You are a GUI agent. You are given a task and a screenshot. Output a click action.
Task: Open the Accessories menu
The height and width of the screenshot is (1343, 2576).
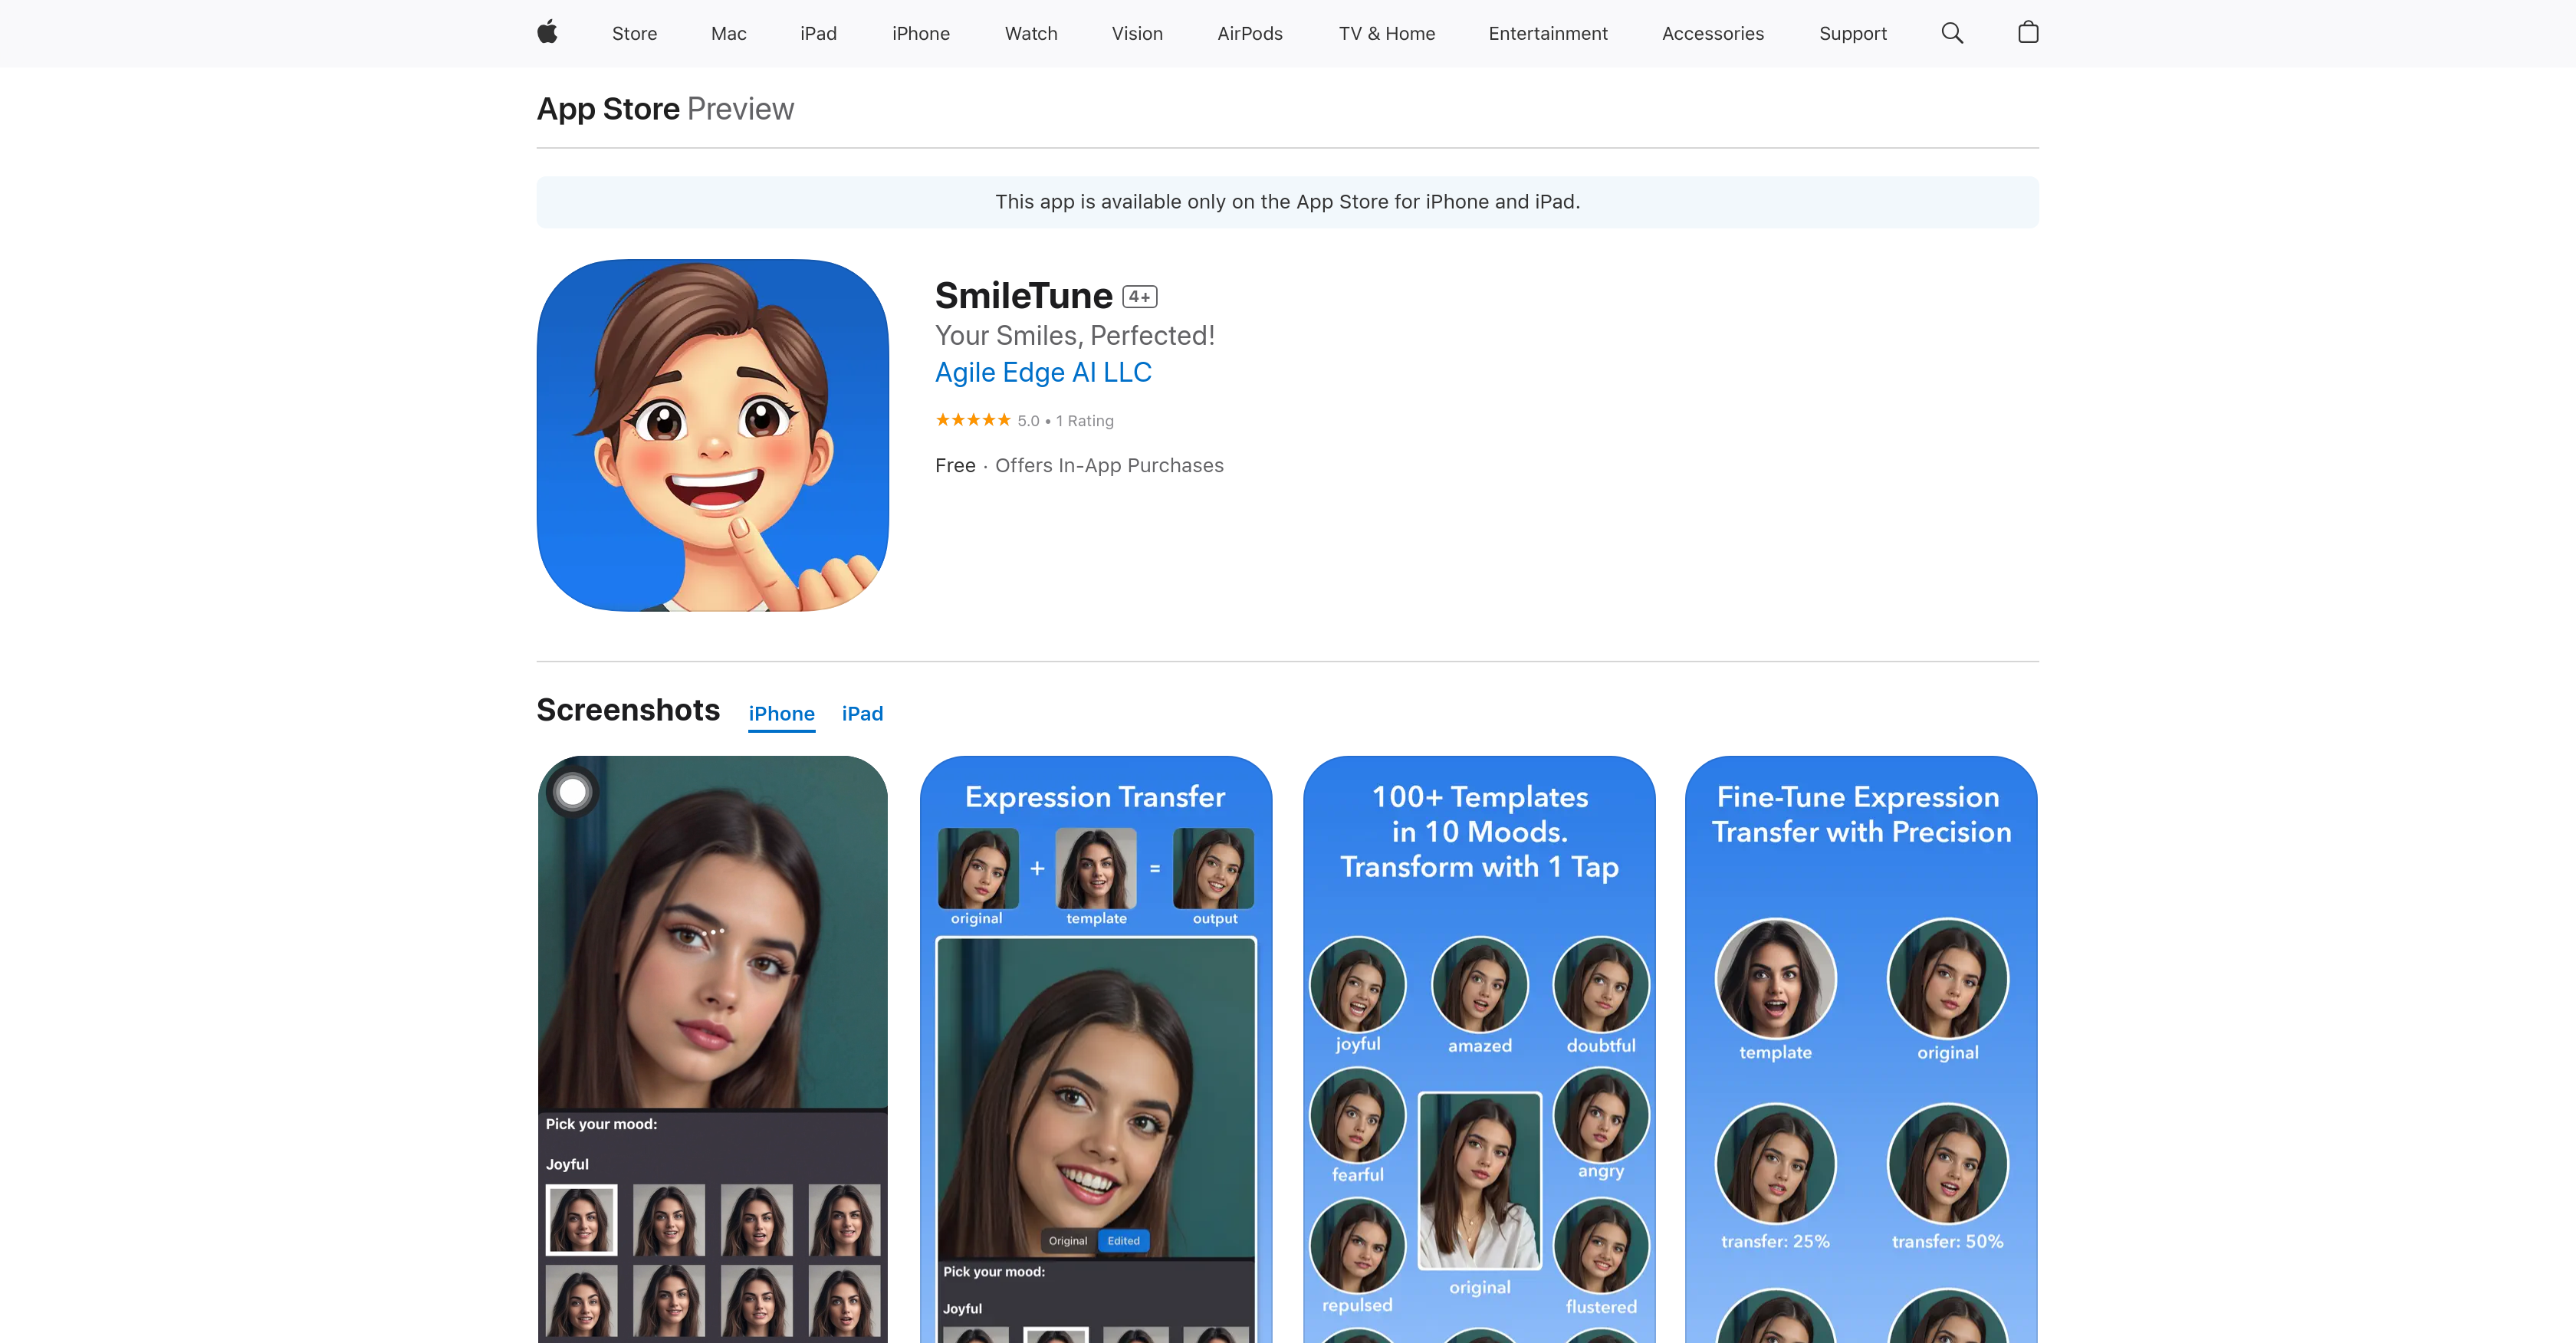tap(1712, 33)
